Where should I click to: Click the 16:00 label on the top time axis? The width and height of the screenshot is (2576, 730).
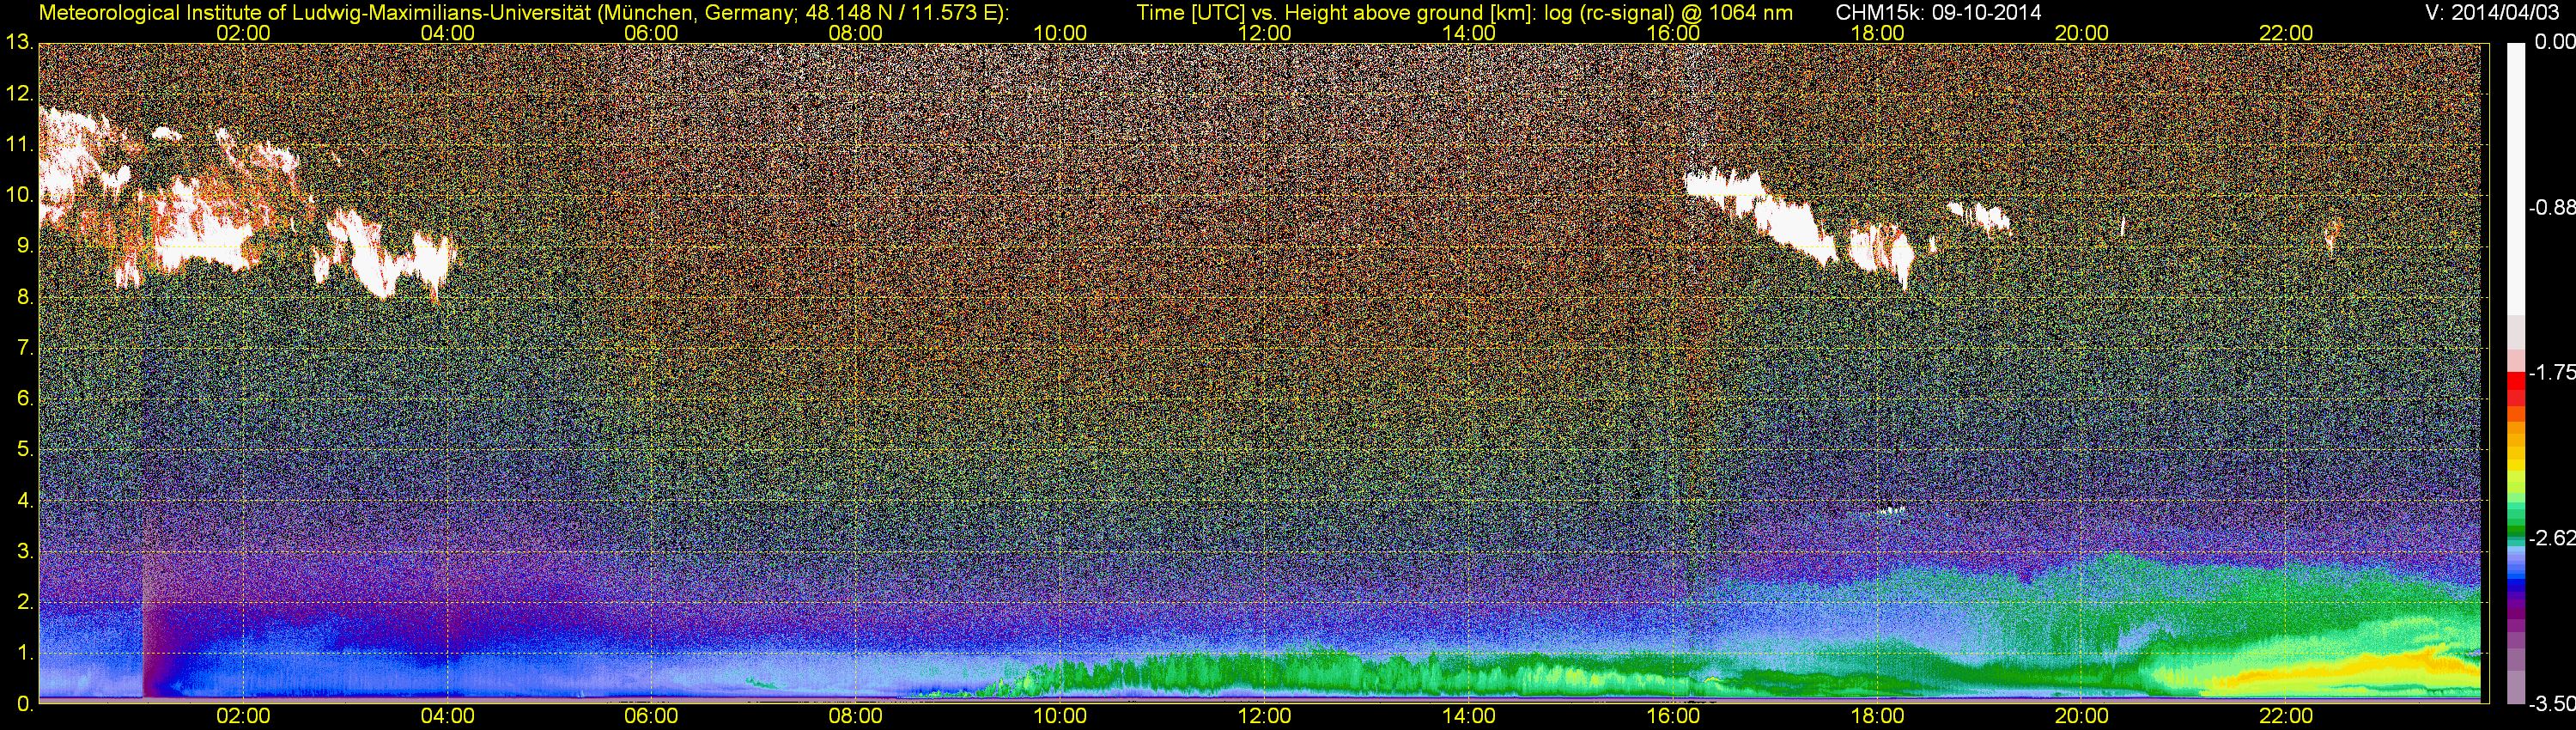click(x=1673, y=33)
